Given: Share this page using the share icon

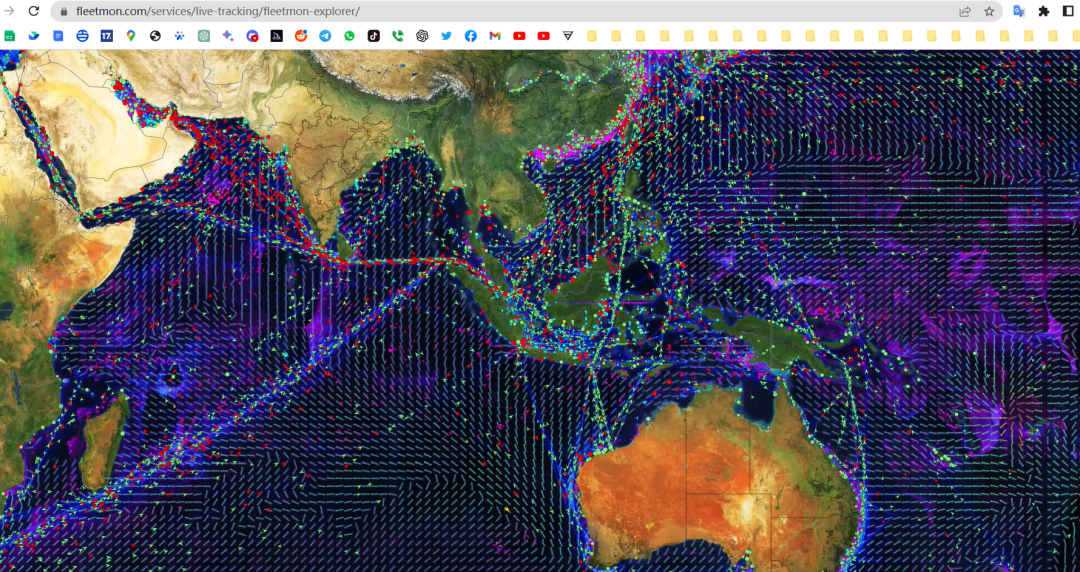Looking at the screenshot, I should pyautogui.click(x=965, y=12).
